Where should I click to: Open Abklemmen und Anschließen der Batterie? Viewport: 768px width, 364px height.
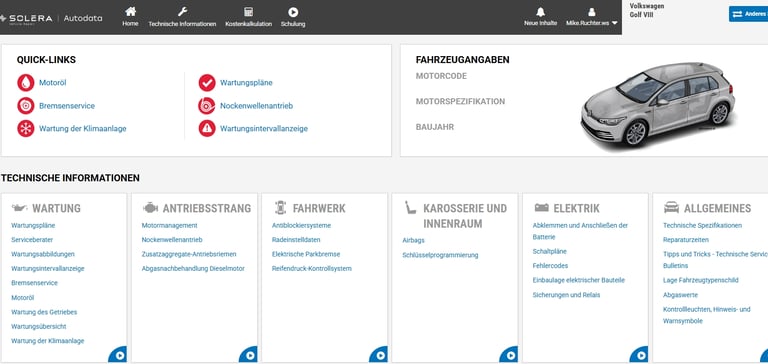(580, 231)
